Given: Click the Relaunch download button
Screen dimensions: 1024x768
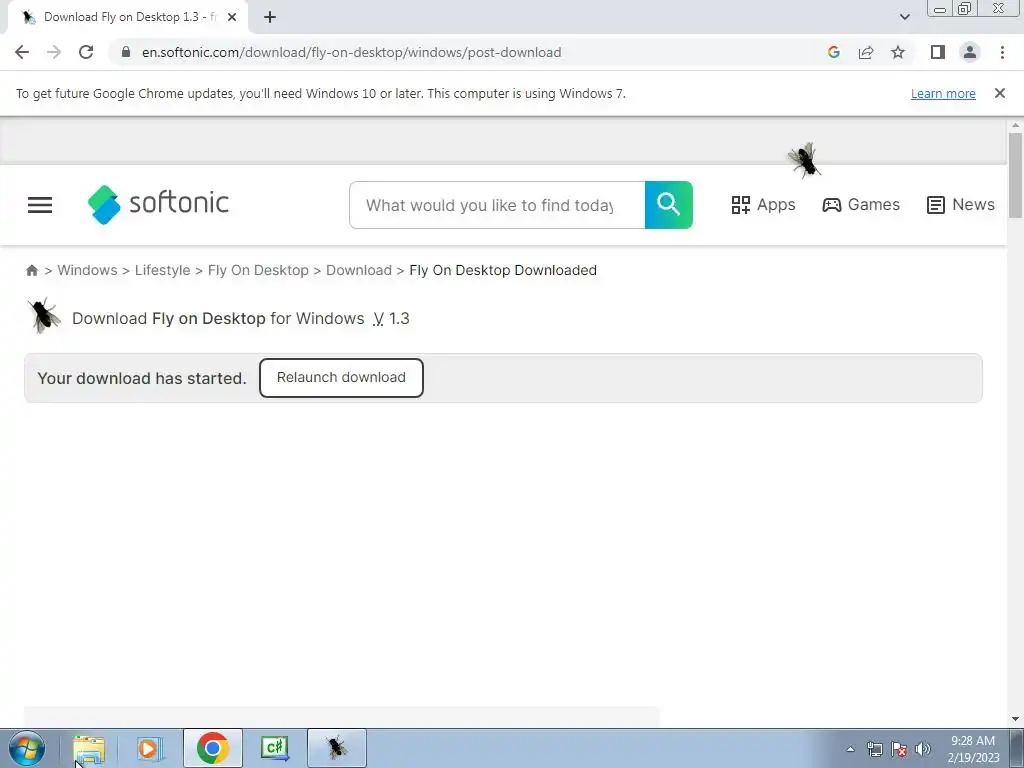Looking at the screenshot, I should [x=341, y=377].
